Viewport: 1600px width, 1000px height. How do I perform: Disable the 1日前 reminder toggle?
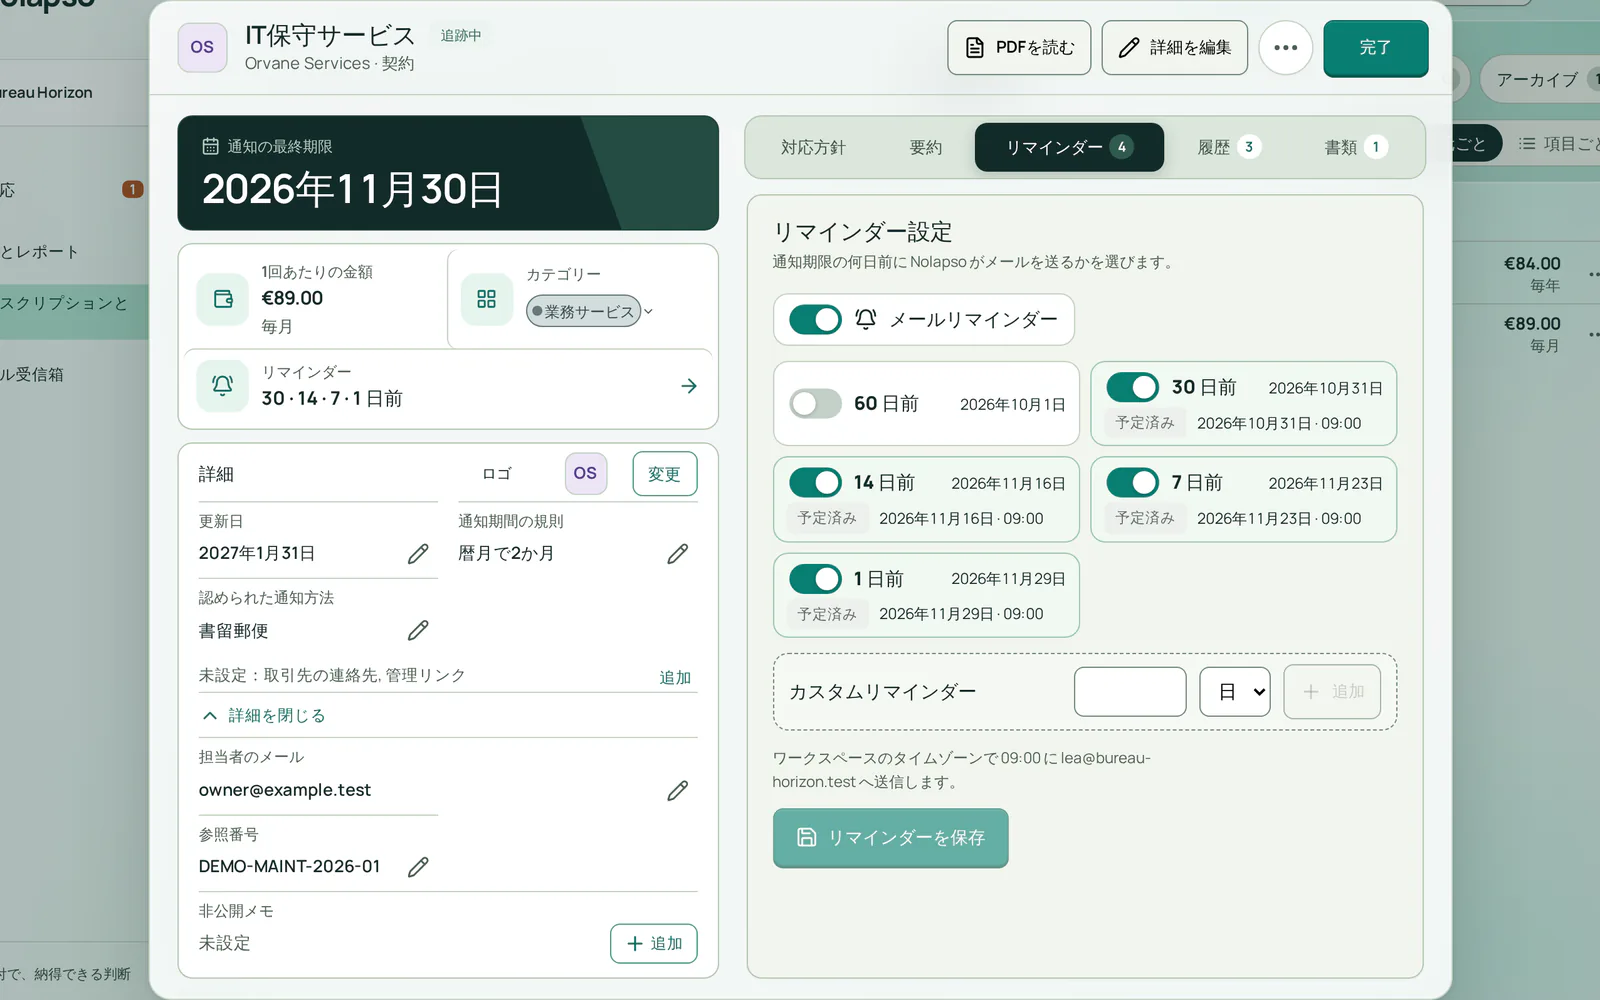coord(815,579)
